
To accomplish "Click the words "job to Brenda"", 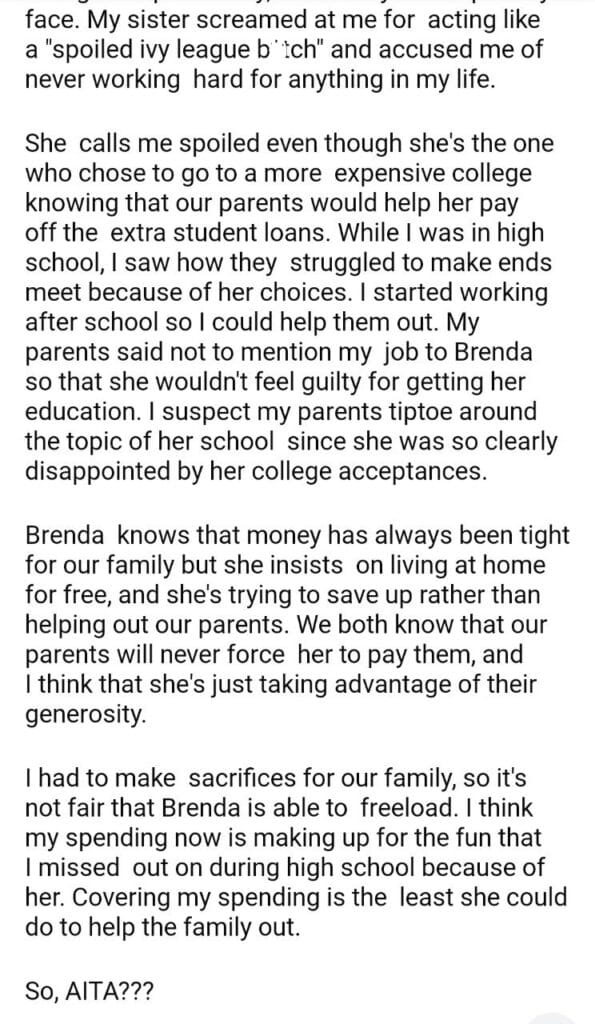I will coord(457,351).
